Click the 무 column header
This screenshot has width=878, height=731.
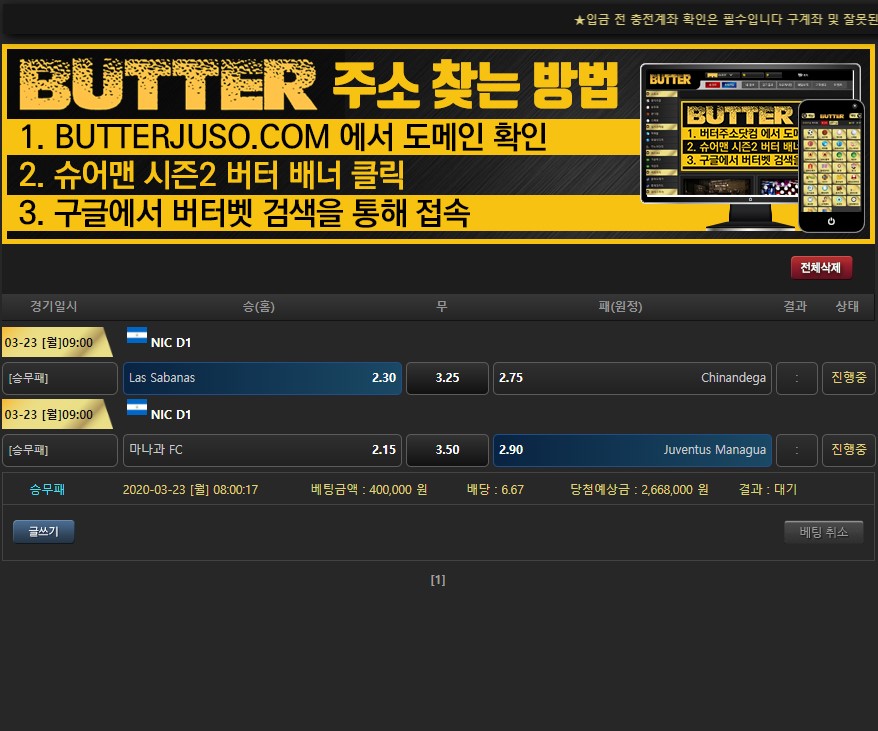point(442,306)
